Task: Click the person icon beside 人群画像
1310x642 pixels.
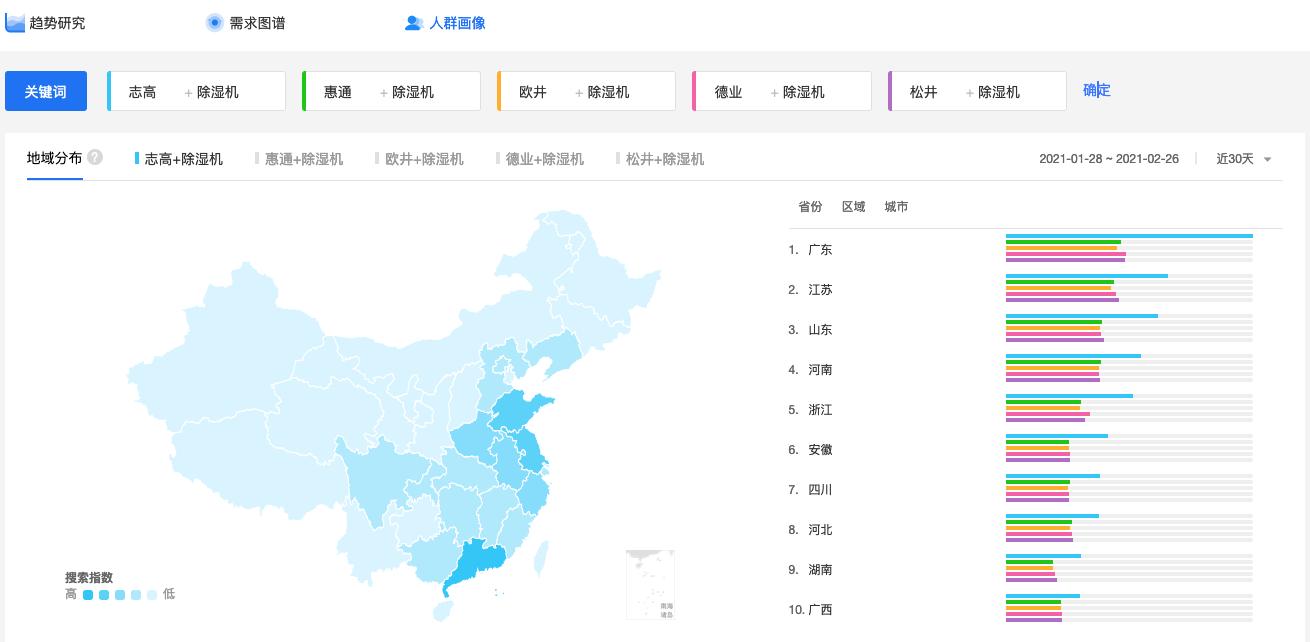Action: 414,23
